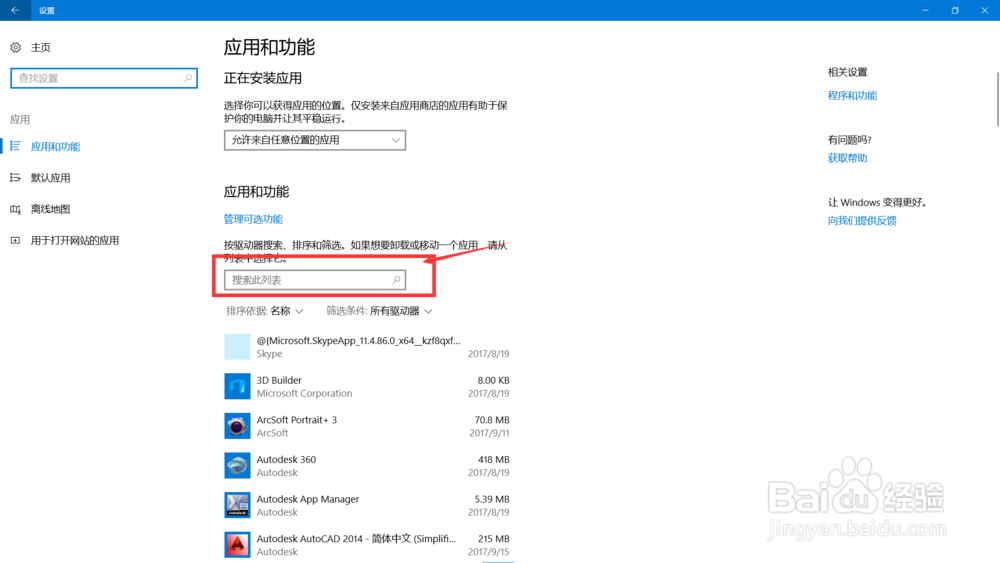This screenshot has height=563, width=1000.
Task: Click the ArcSoft Portrait+ 3 icon
Action: coord(237,426)
